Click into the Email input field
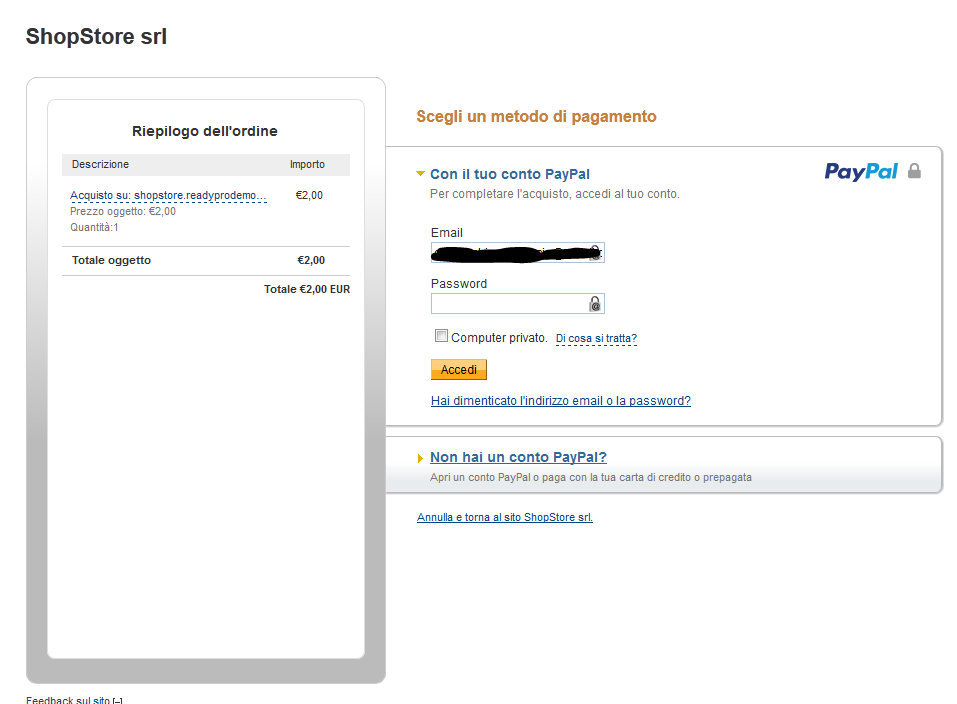957x704 pixels. click(x=508, y=252)
